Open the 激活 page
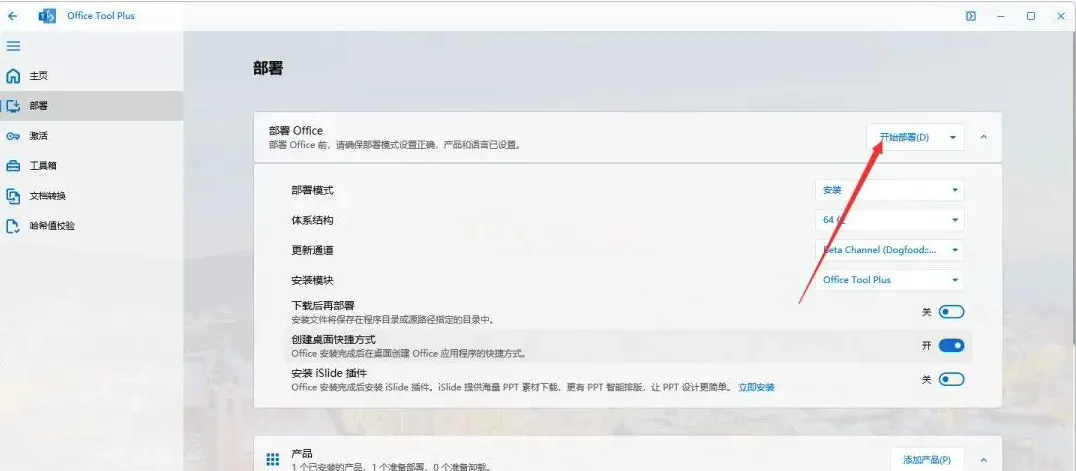The width and height of the screenshot is (1076, 471). click(92, 136)
